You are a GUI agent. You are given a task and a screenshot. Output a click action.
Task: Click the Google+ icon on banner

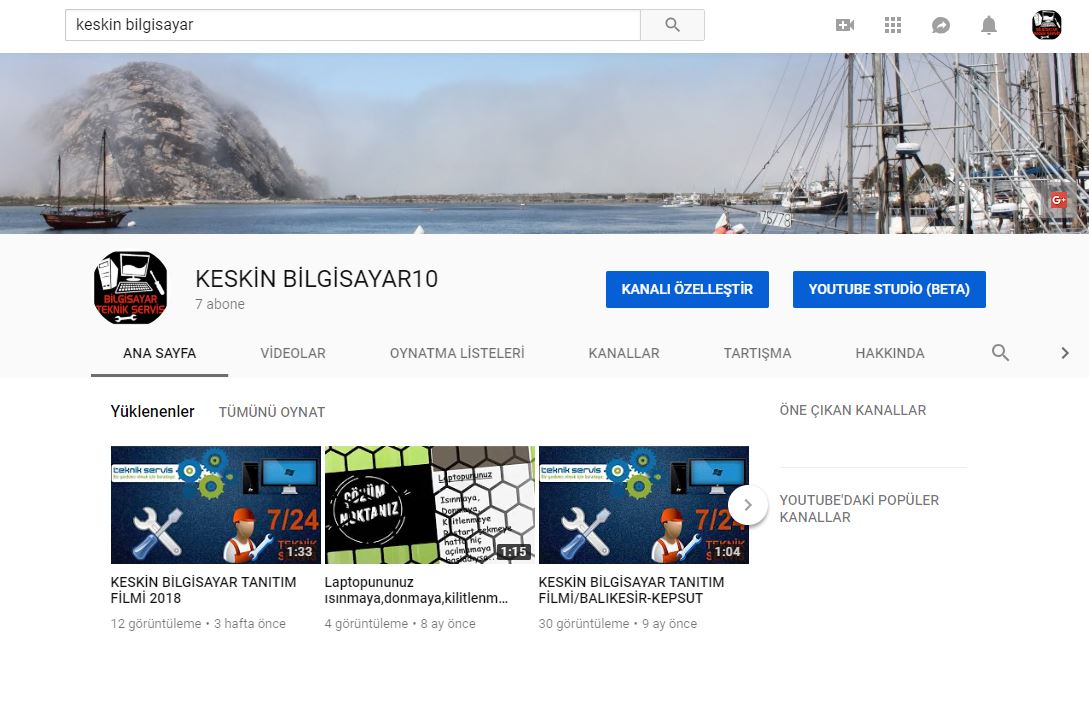pyautogui.click(x=1059, y=200)
